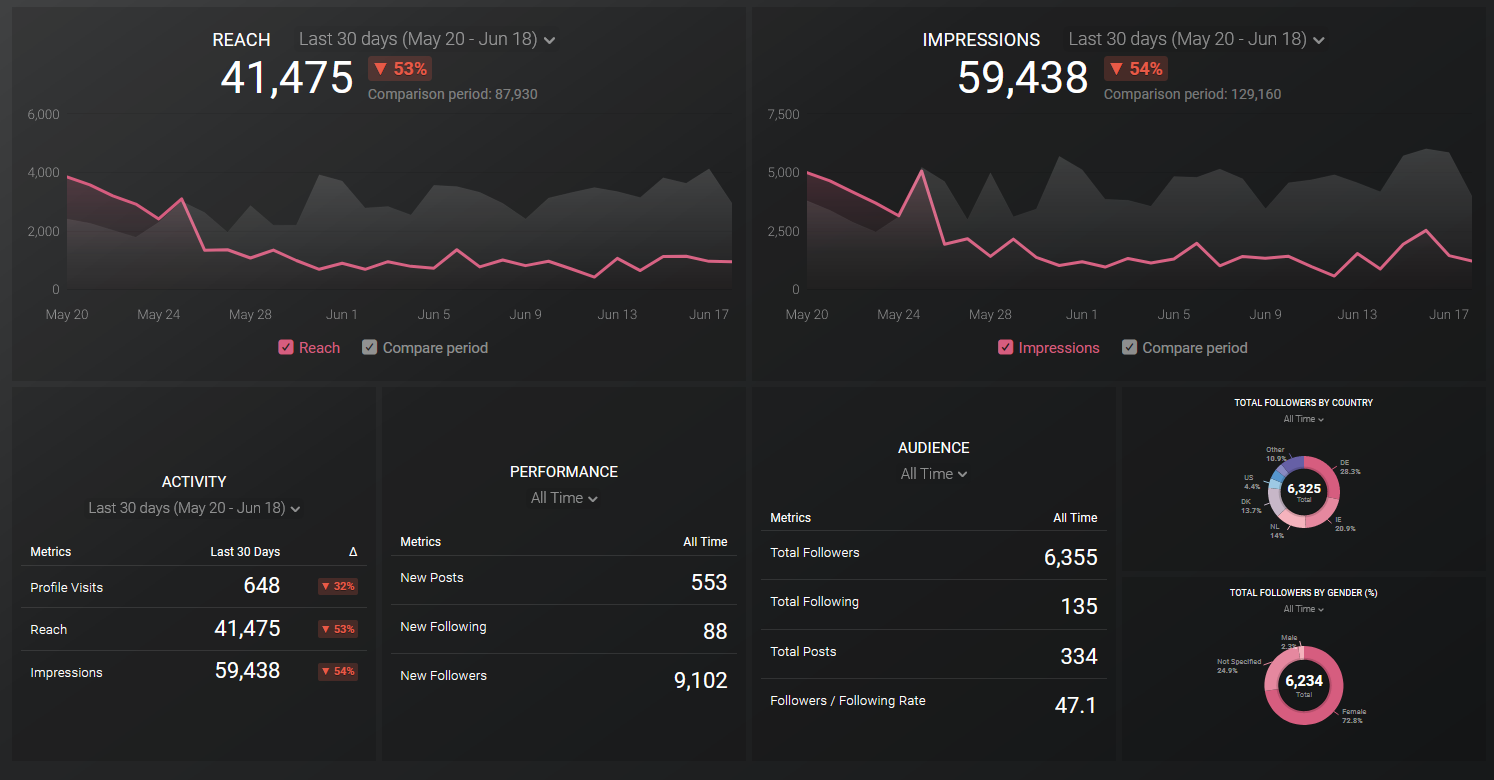1494x780 pixels.
Task: Select the Total Followers row label
Action: [815, 552]
